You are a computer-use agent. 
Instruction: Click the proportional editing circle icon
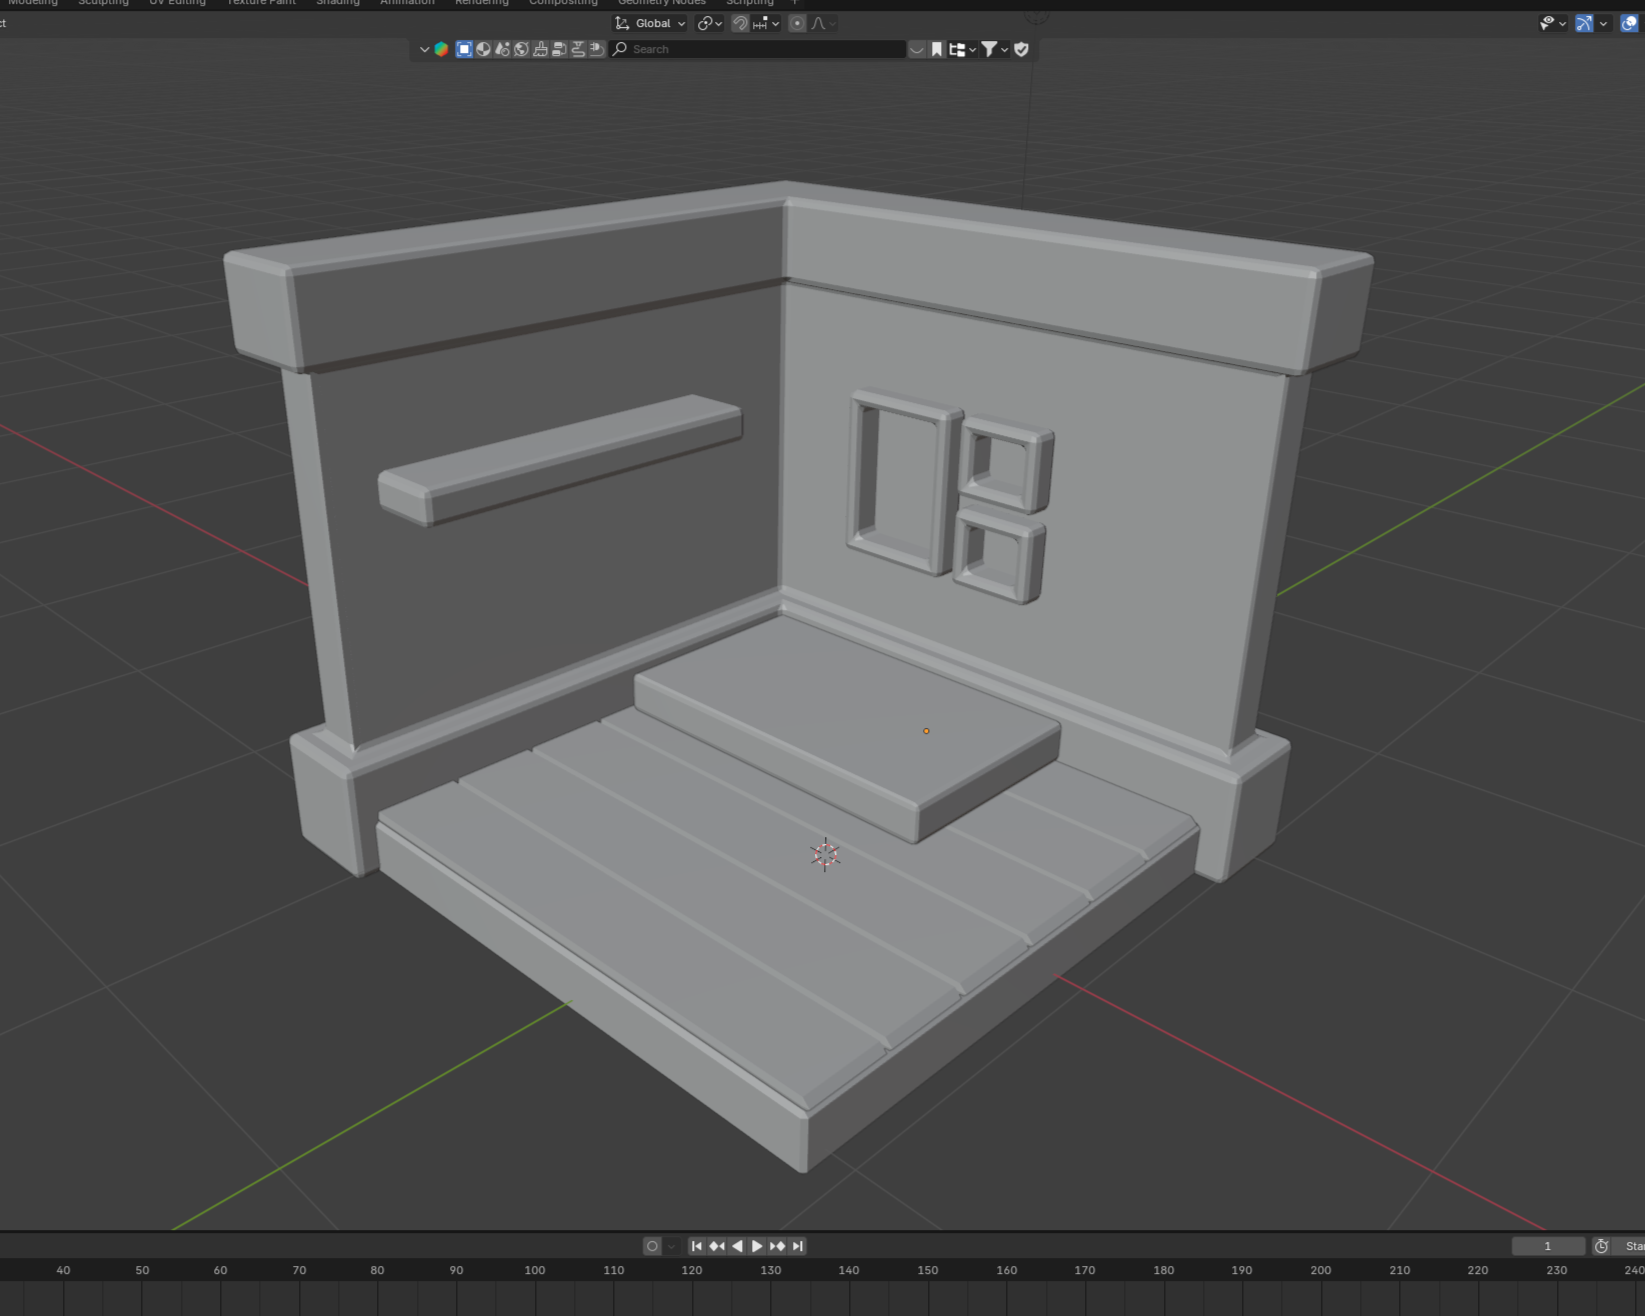point(797,22)
